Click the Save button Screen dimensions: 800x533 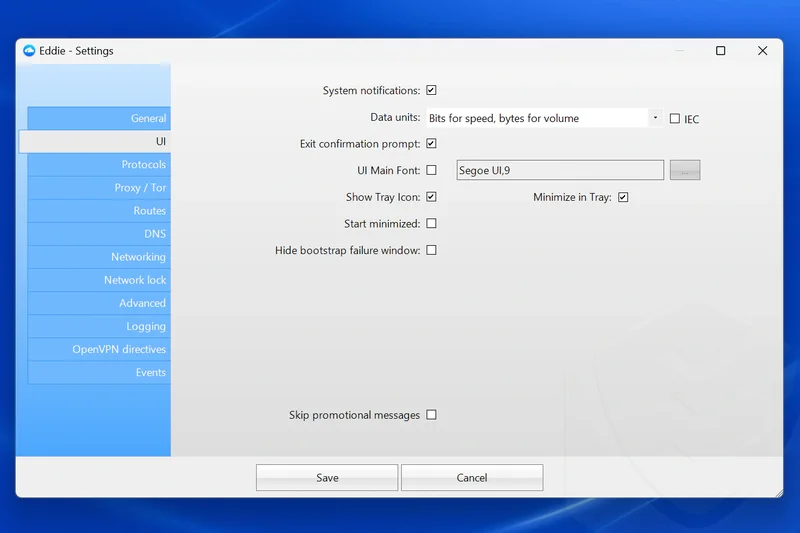[327, 478]
